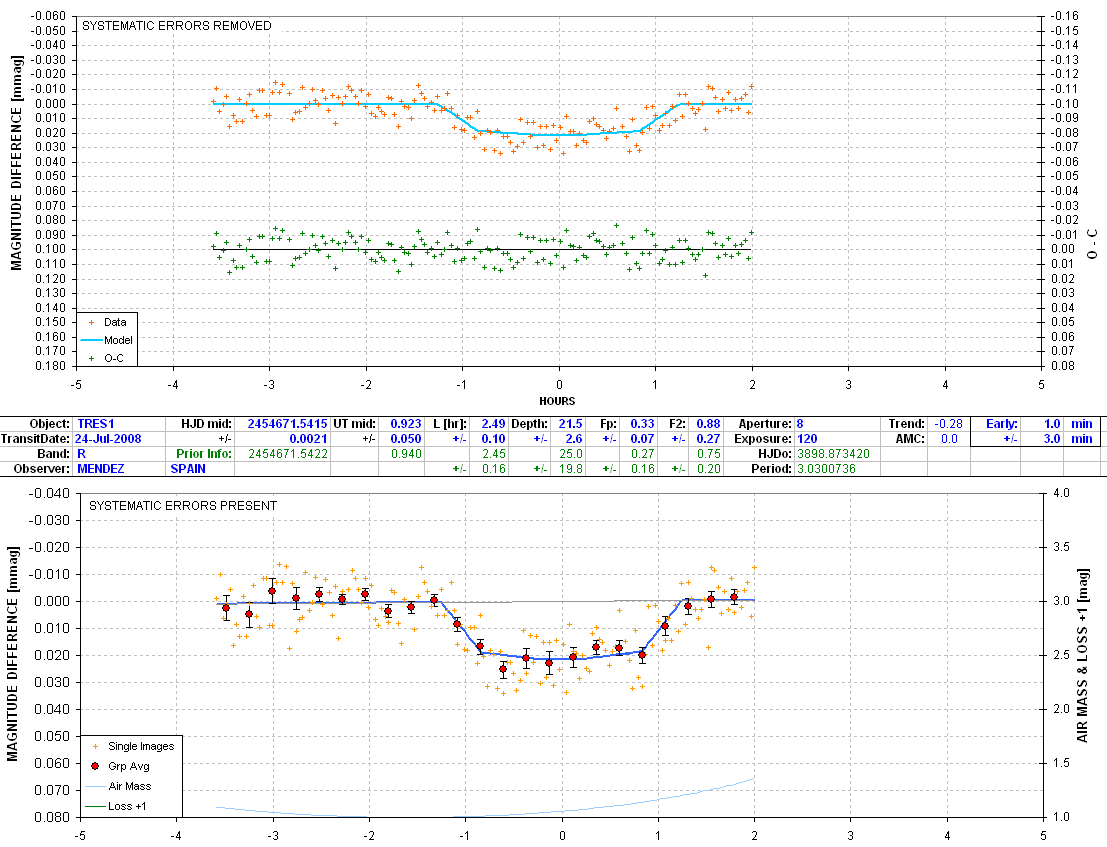Select the prior depth uncertainty 19.8
The width and height of the screenshot is (1107, 847).
(570, 468)
